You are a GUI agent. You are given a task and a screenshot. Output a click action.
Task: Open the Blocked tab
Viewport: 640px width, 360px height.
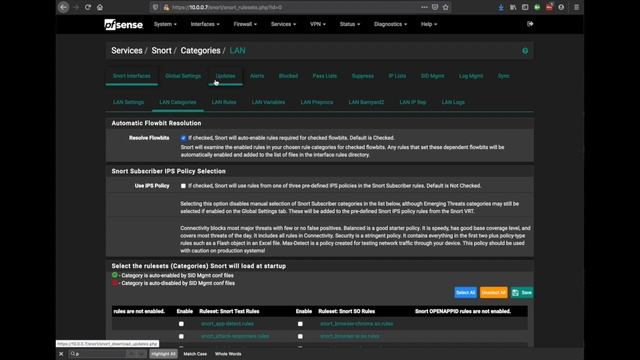[x=288, y=76]
